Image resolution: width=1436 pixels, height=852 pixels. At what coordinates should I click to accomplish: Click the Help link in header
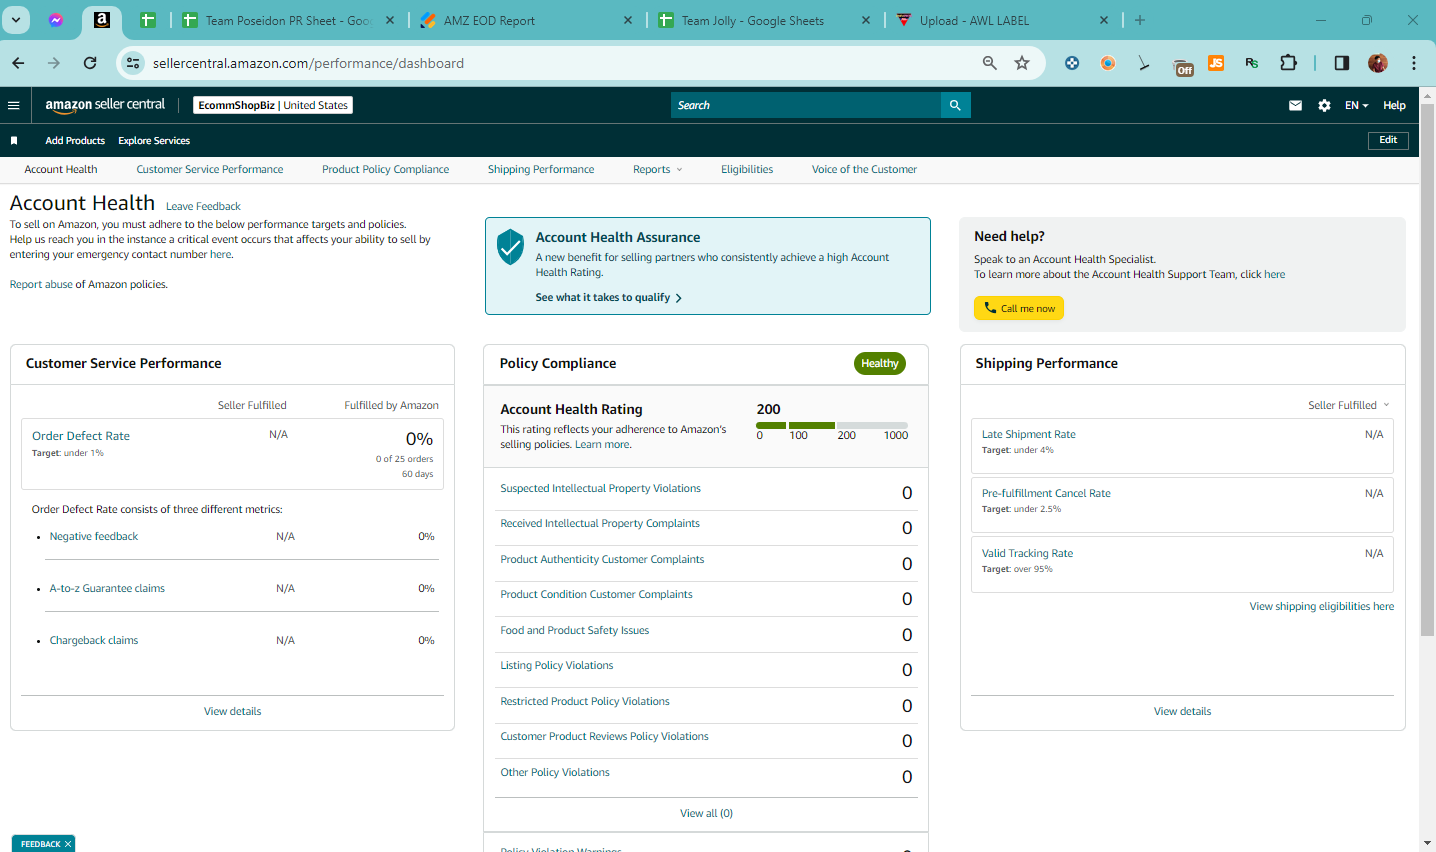click(x=1394, y=105)
